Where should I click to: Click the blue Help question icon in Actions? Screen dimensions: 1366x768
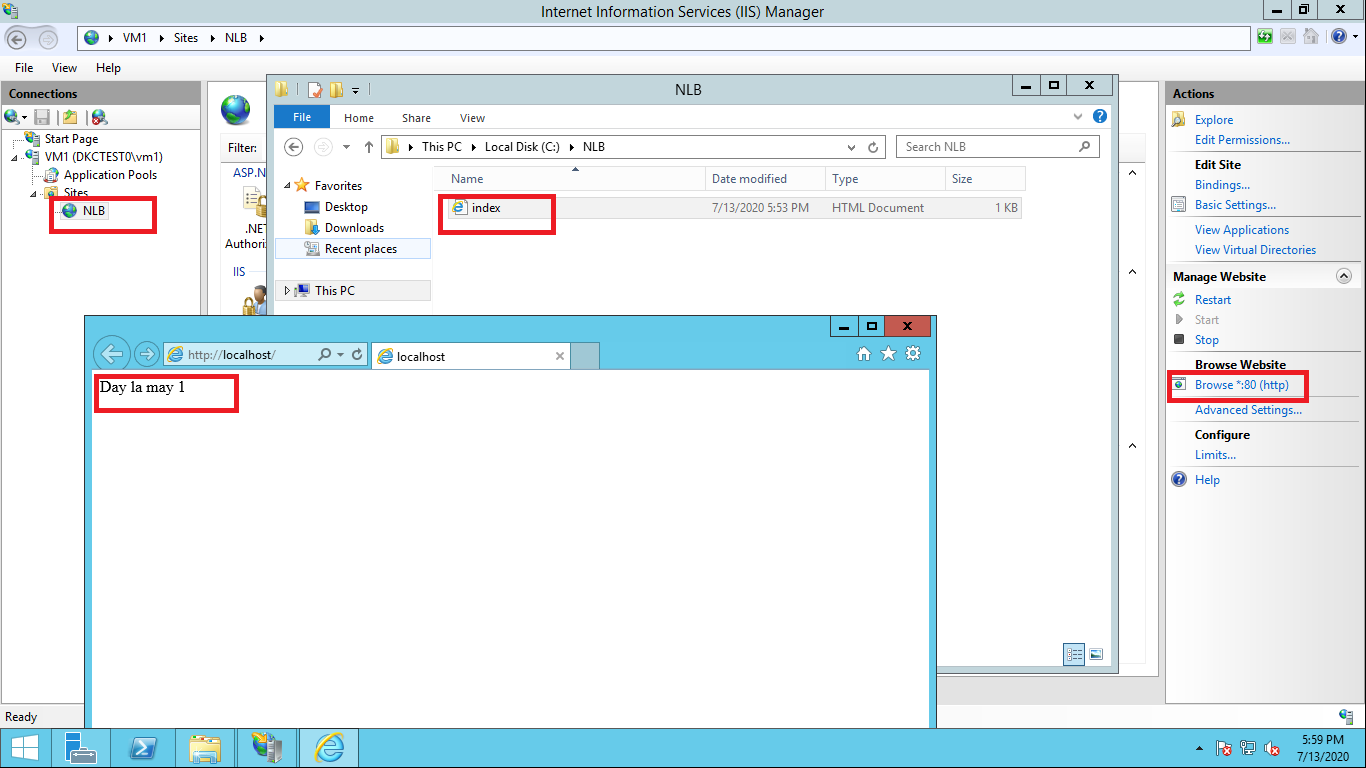1179,480
